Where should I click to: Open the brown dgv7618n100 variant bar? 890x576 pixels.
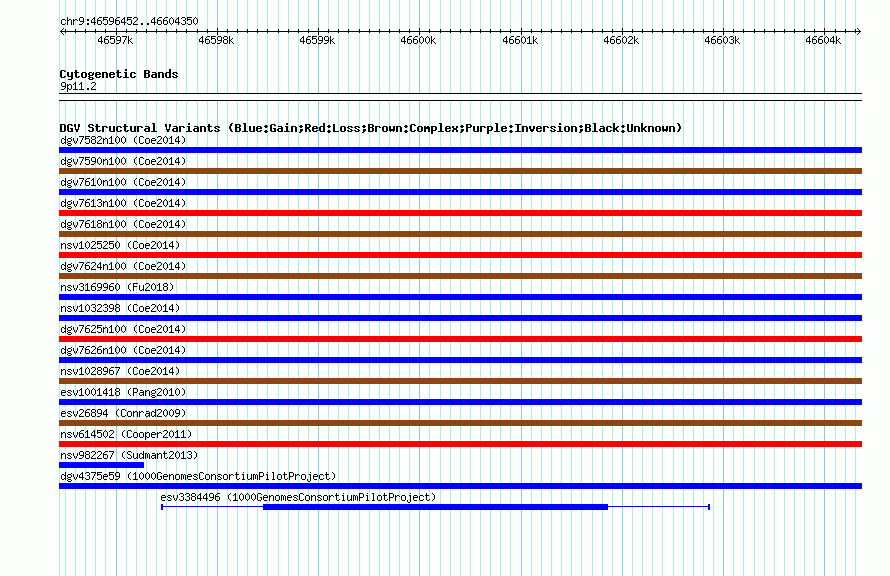(x=460, y=234)
